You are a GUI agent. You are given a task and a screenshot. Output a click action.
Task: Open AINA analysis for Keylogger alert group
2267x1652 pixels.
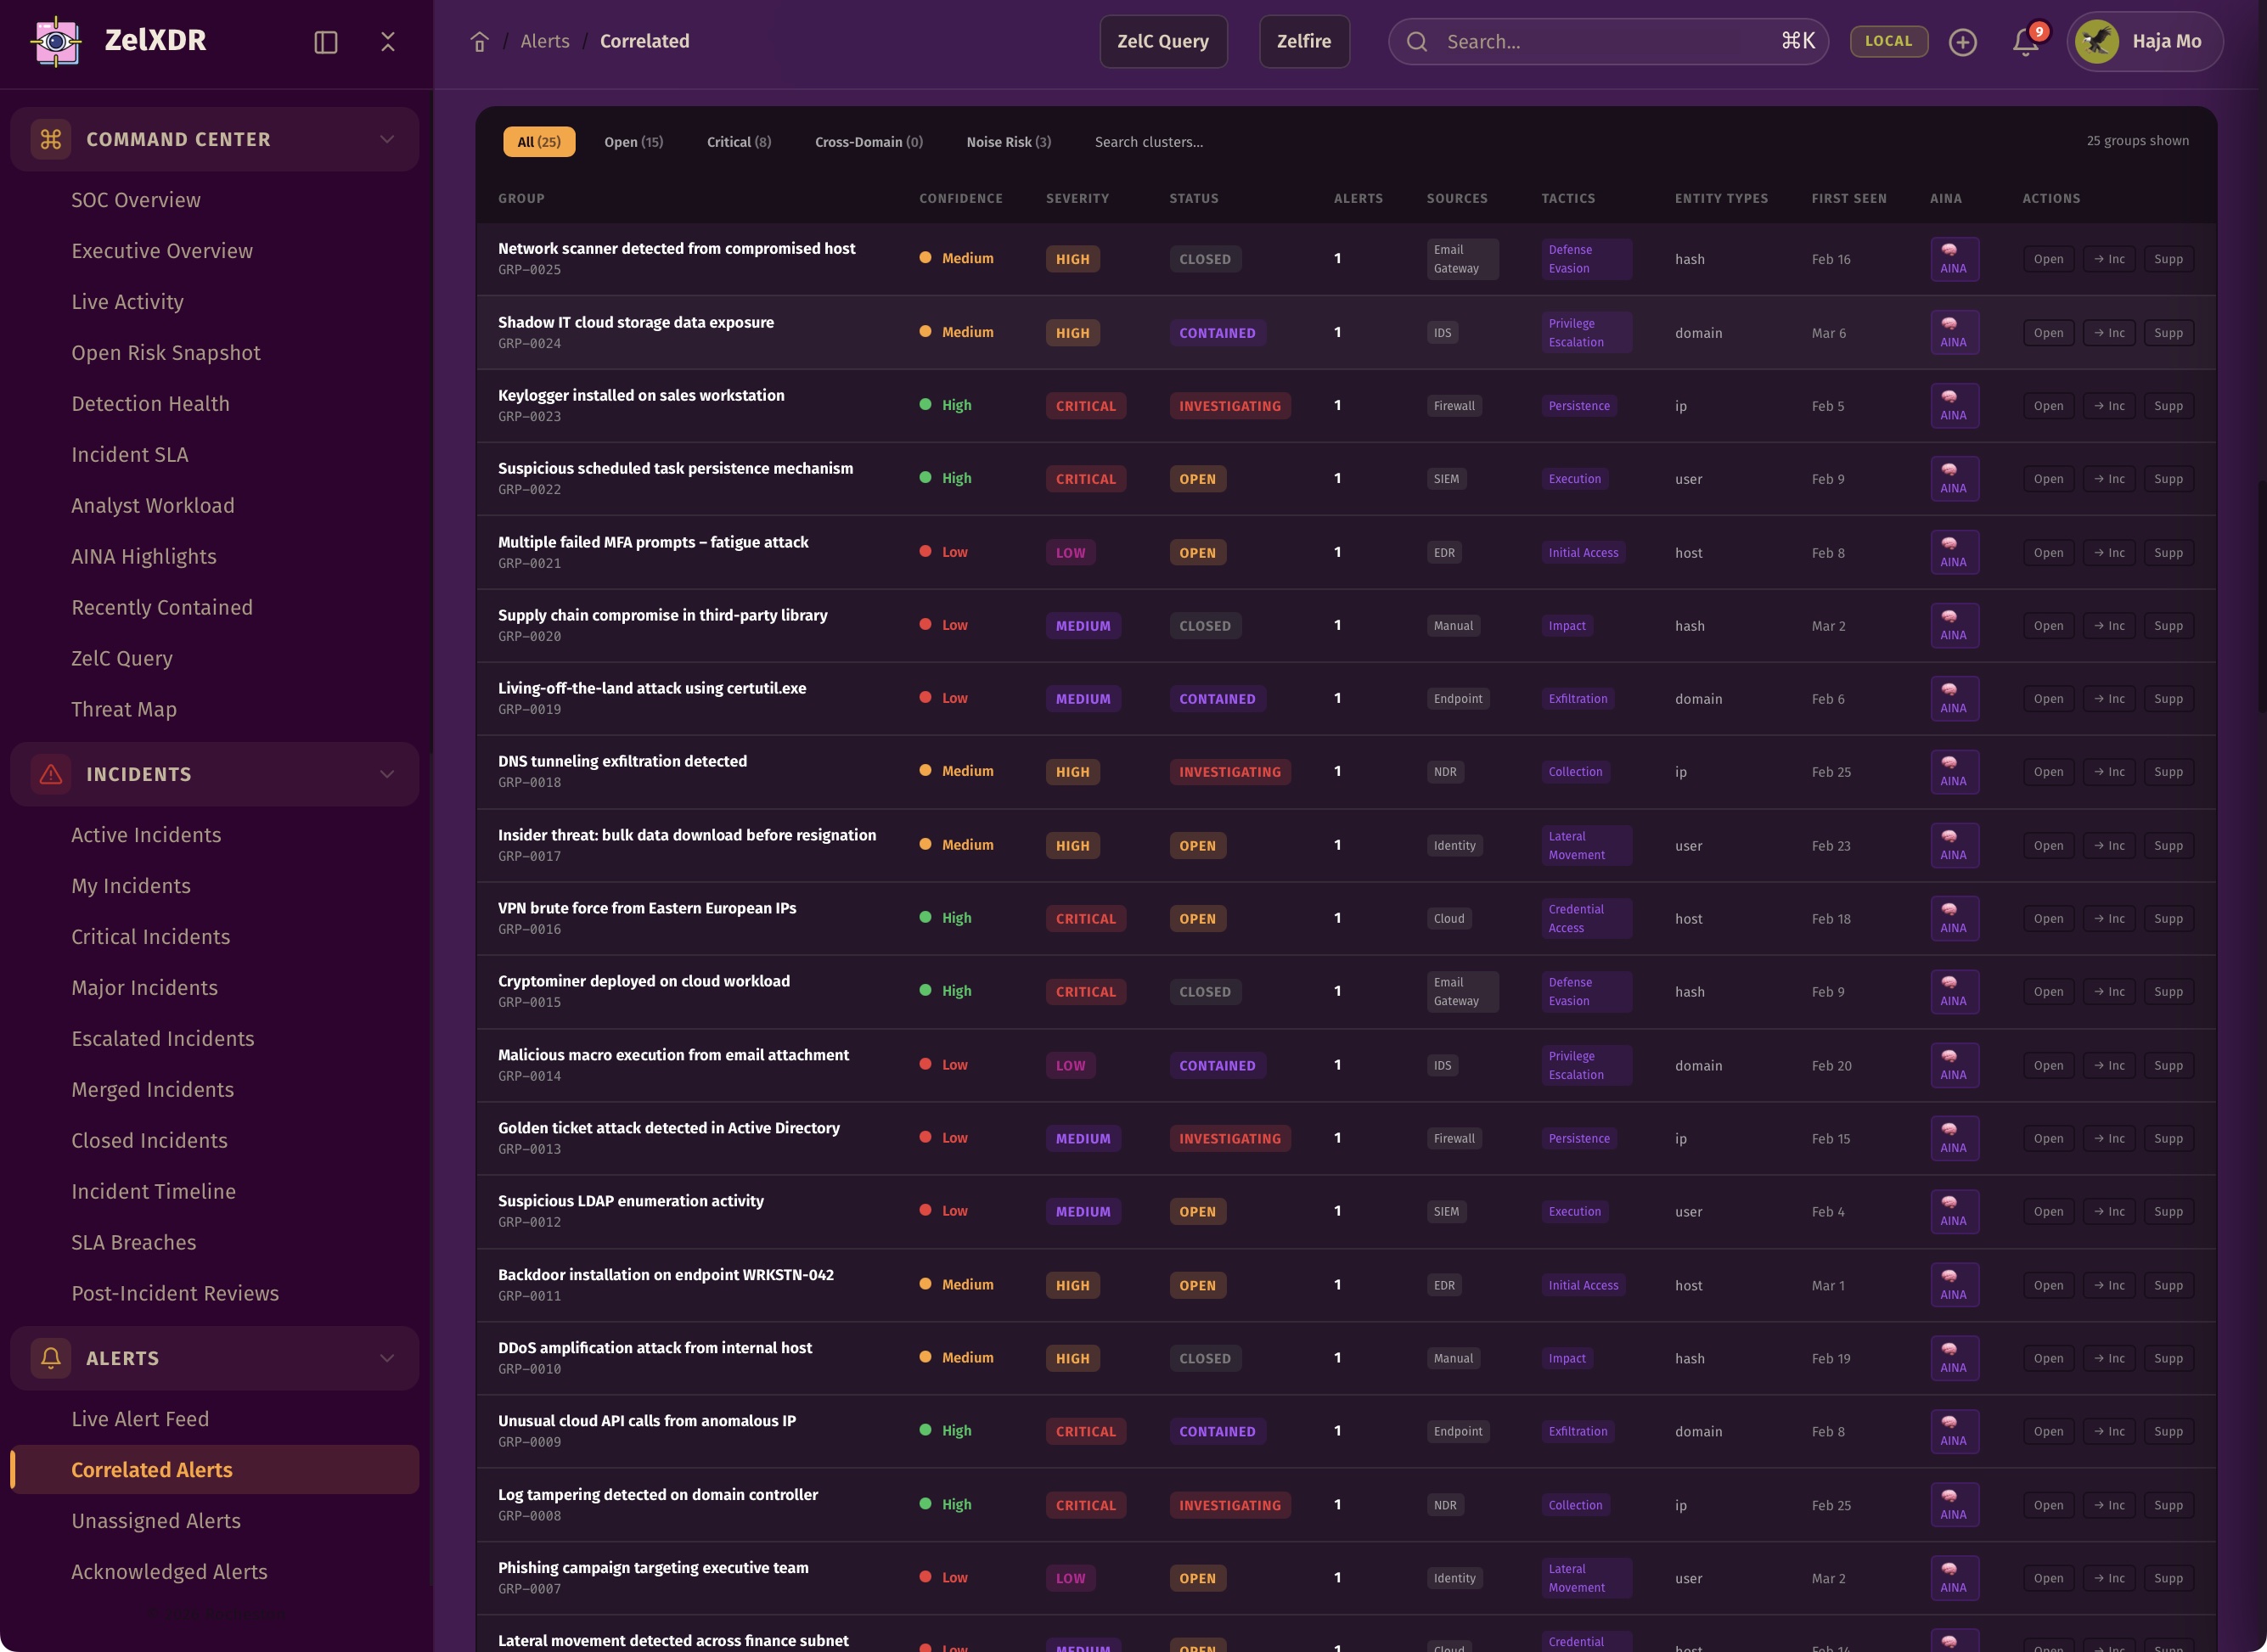[1953, 406]
